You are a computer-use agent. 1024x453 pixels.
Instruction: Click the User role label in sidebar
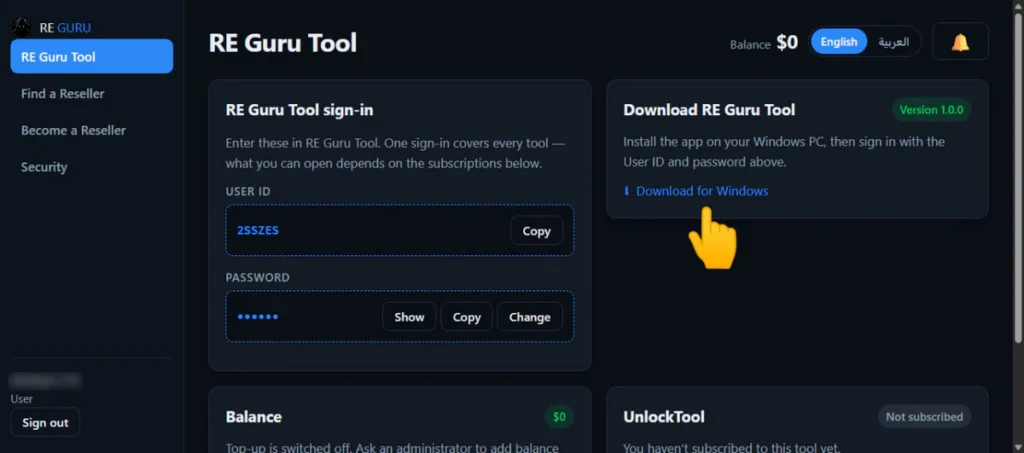[x=22, y=398]
